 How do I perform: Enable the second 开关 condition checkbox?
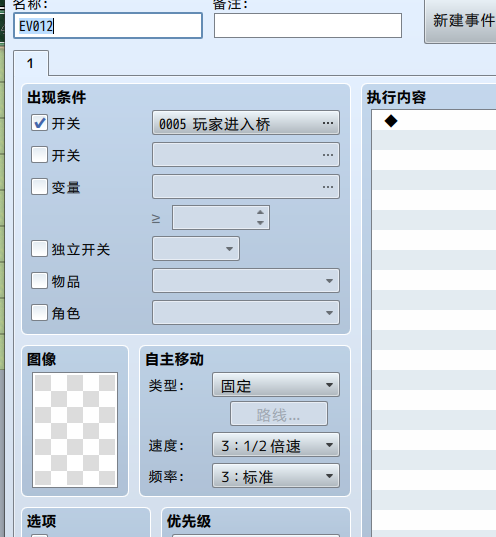[x=39, y=155]
